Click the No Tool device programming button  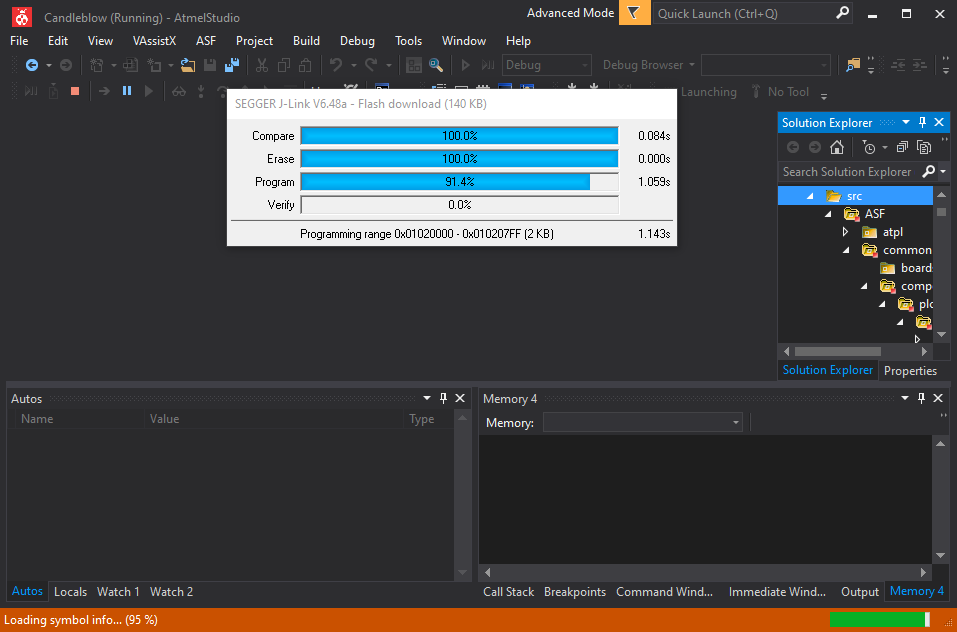coord(780,92)
